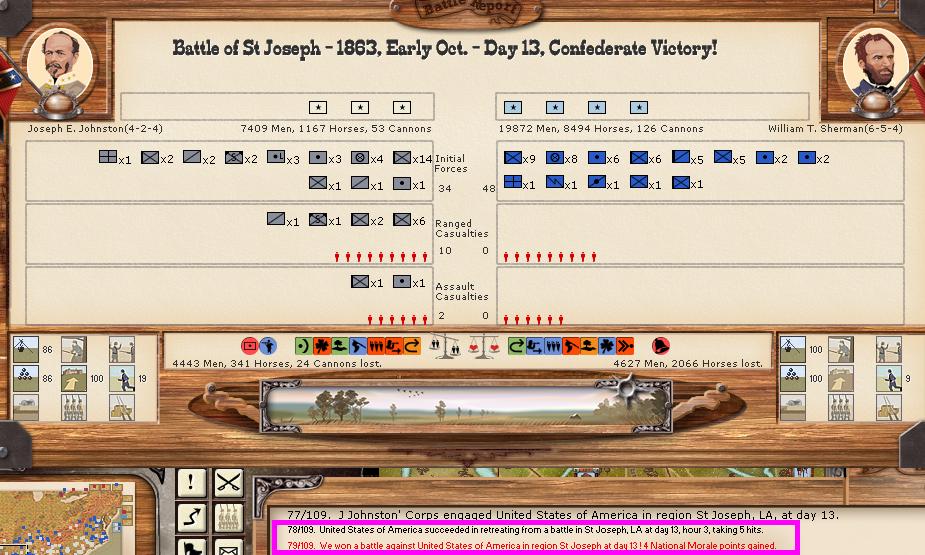Click the Battle Report title plaque

(x=461, y=9)
